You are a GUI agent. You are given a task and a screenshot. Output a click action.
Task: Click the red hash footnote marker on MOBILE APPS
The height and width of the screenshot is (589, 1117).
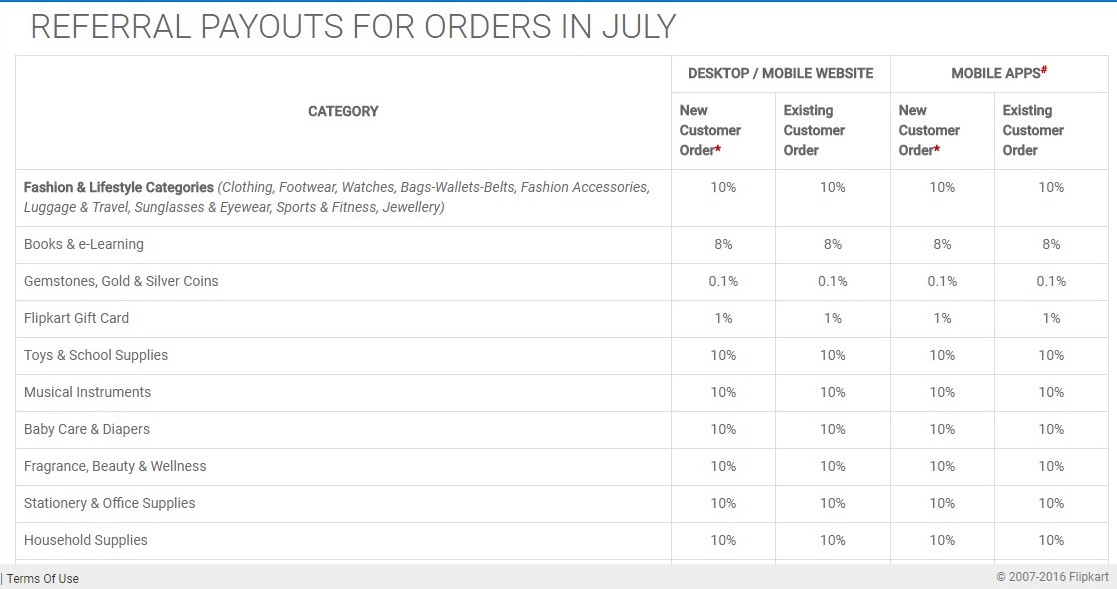pyautogui.click(x=1044, y=69)
